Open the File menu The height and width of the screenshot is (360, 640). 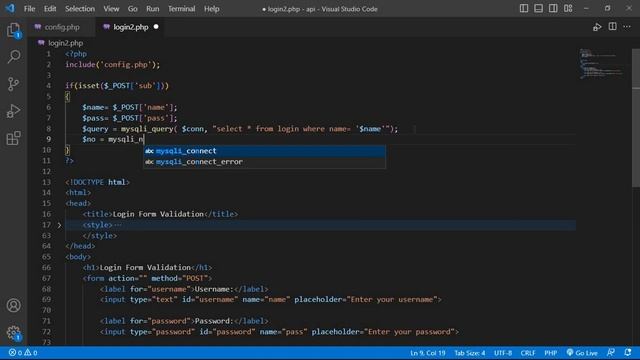point(29,9)
